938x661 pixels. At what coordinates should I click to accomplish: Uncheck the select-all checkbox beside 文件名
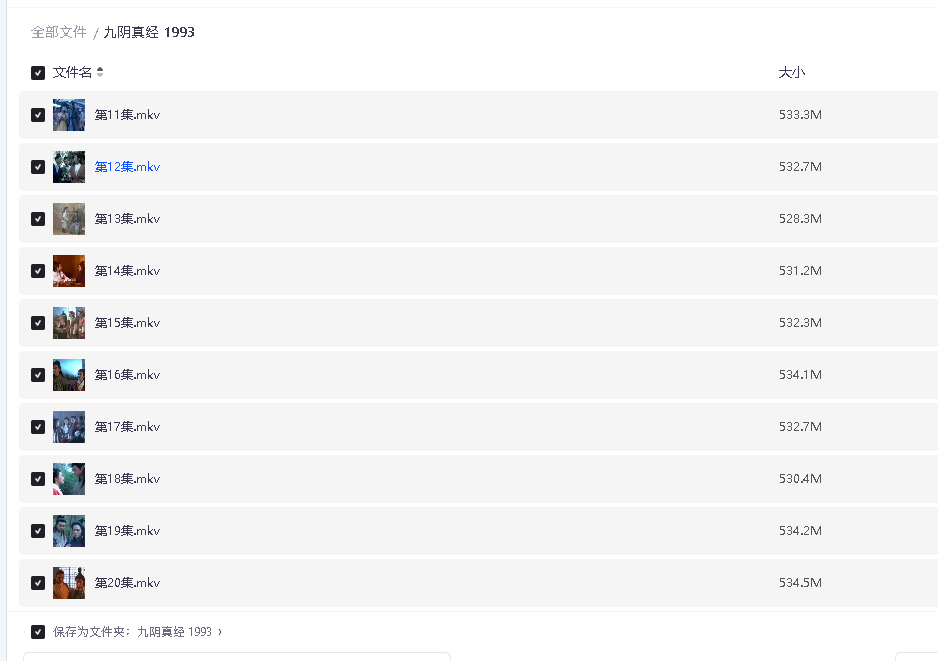click(x=38, y=73)
